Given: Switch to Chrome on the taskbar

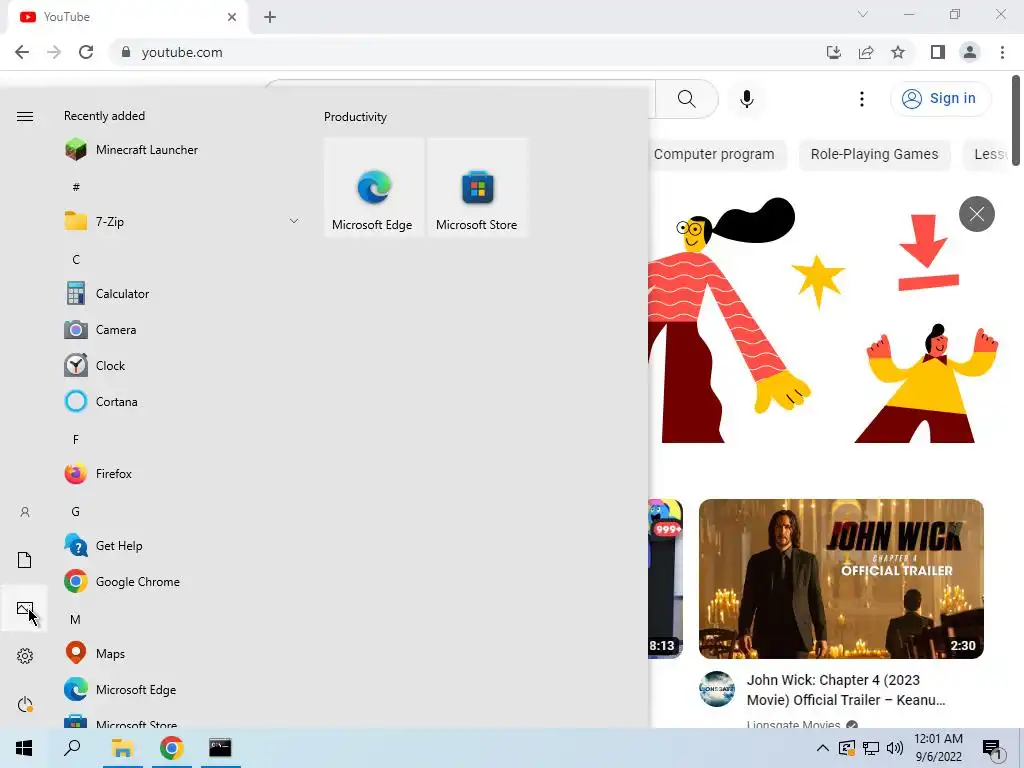Looking at the screenshot, I should coord(171,748).
